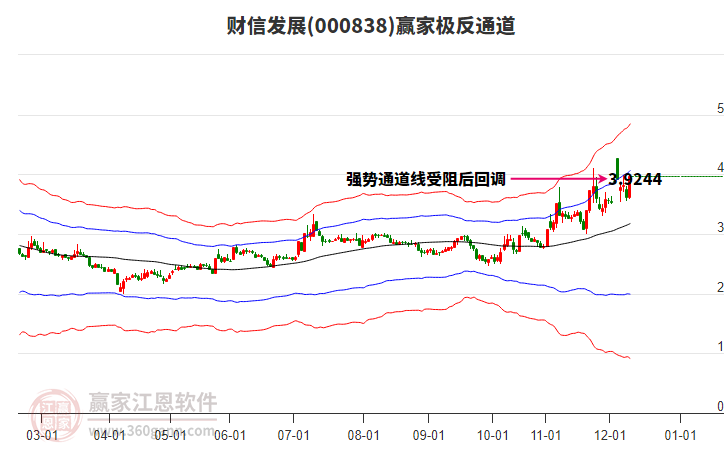
Task: Click the 03-01 date axis label
Action: [42, 435]
